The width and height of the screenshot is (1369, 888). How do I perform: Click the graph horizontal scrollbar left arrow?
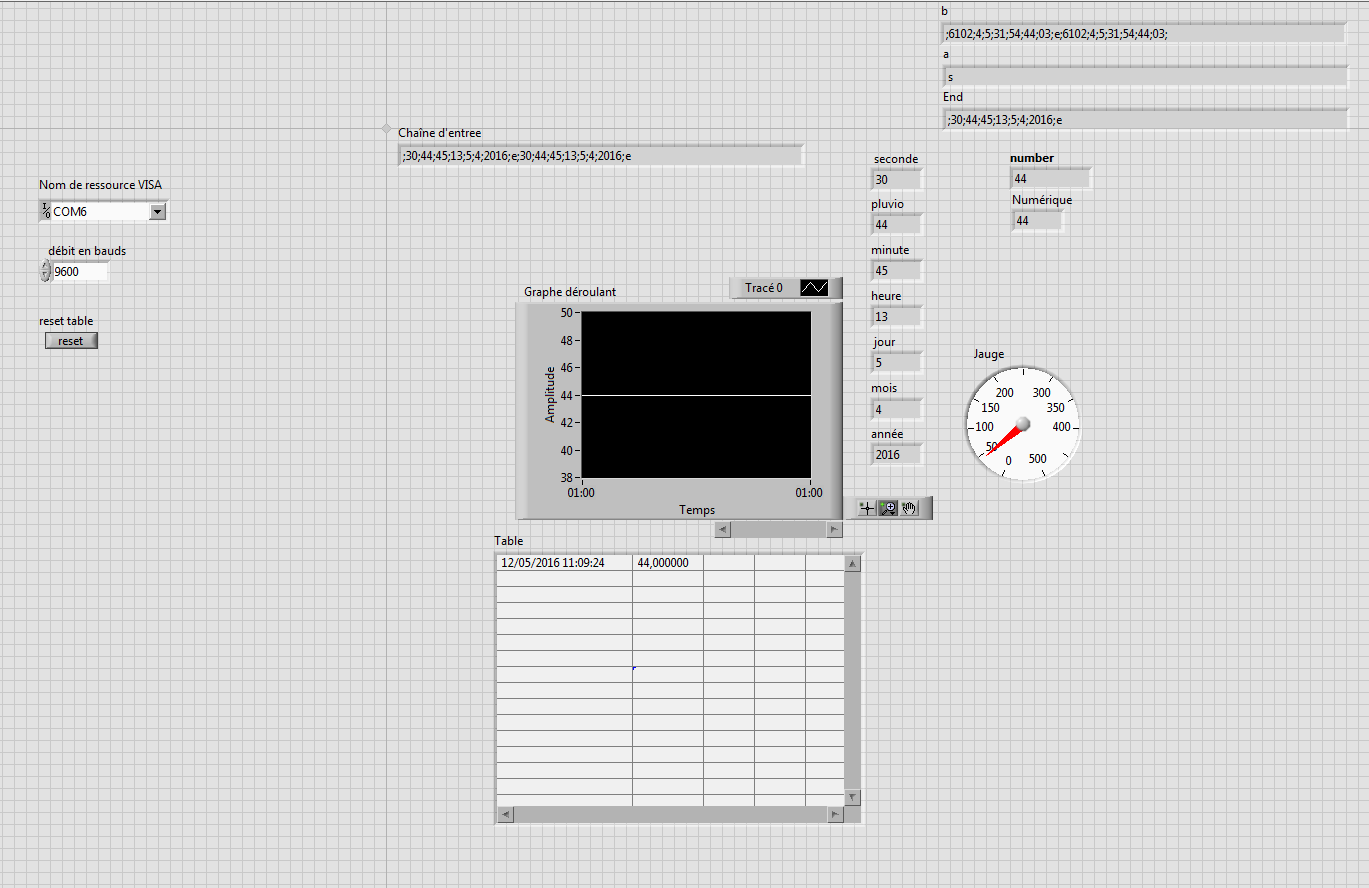(723, 529)
